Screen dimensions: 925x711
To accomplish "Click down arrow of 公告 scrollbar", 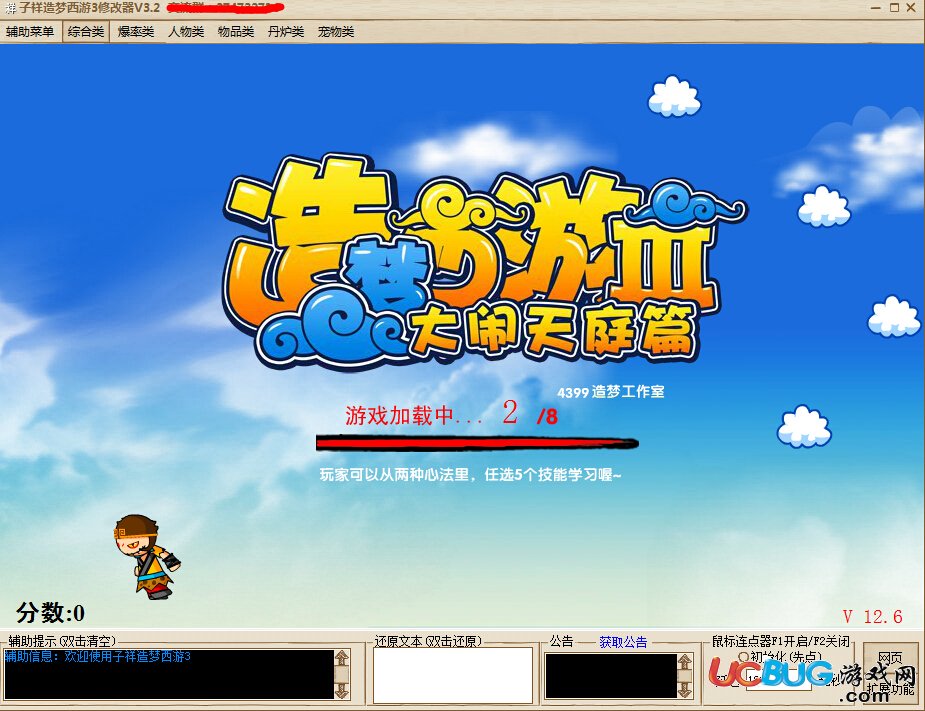I will (x=684, y=690).
